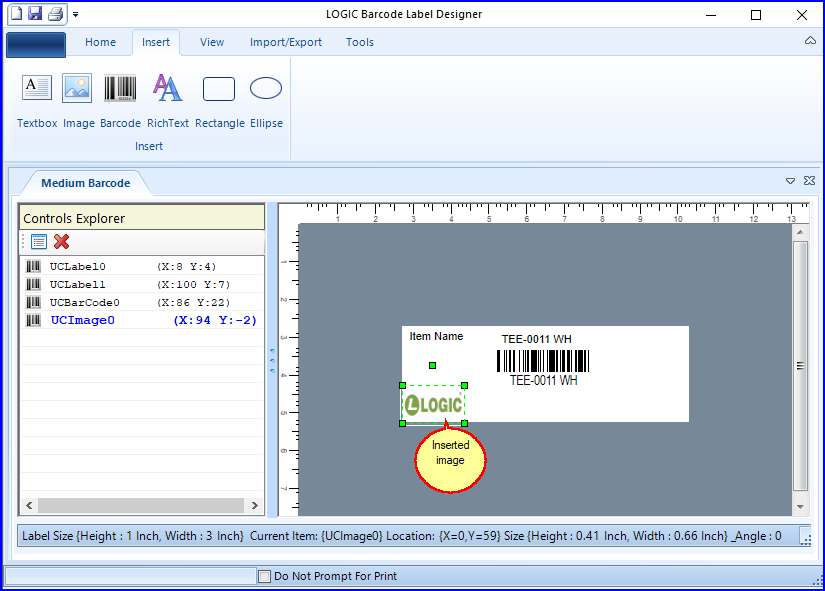Viewport: 825px width, 591px height.
Task: Click the inserted LOGIC logo image
Action: 434,405
